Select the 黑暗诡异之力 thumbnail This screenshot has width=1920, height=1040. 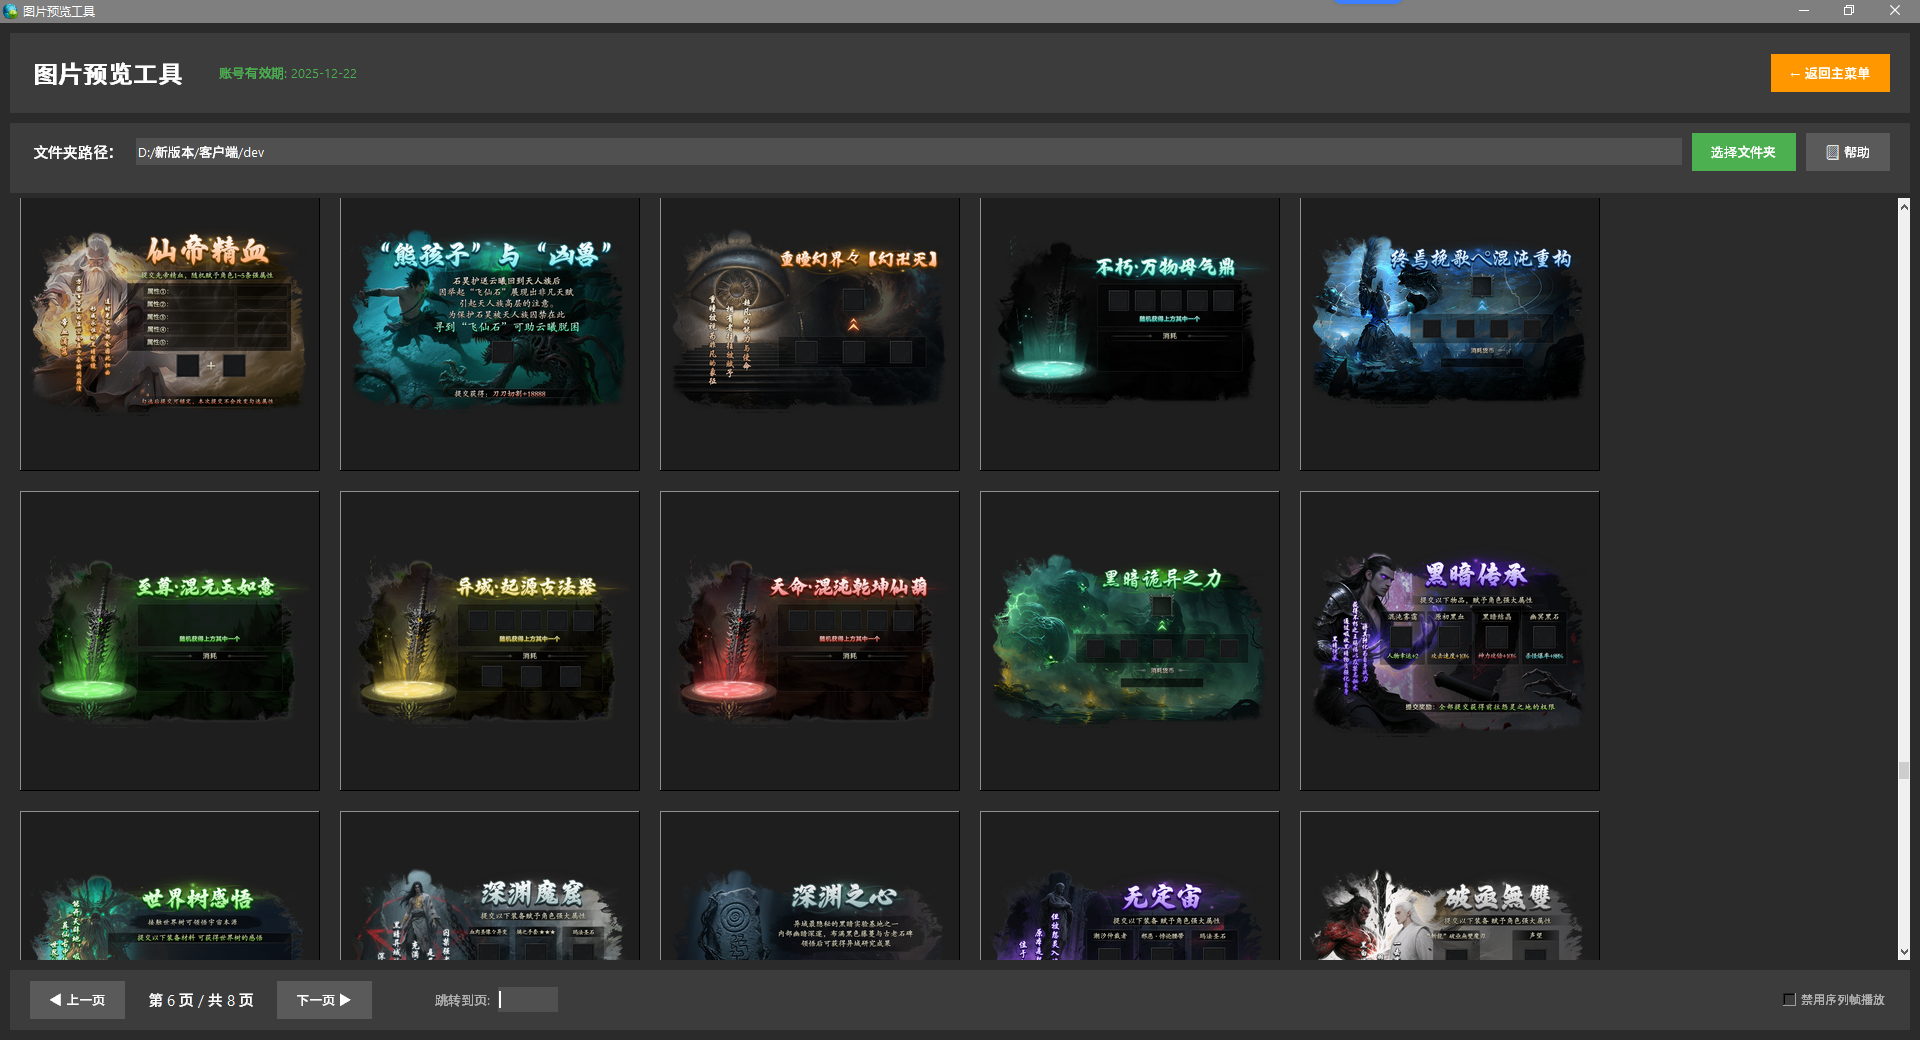tap(1130, 641)
